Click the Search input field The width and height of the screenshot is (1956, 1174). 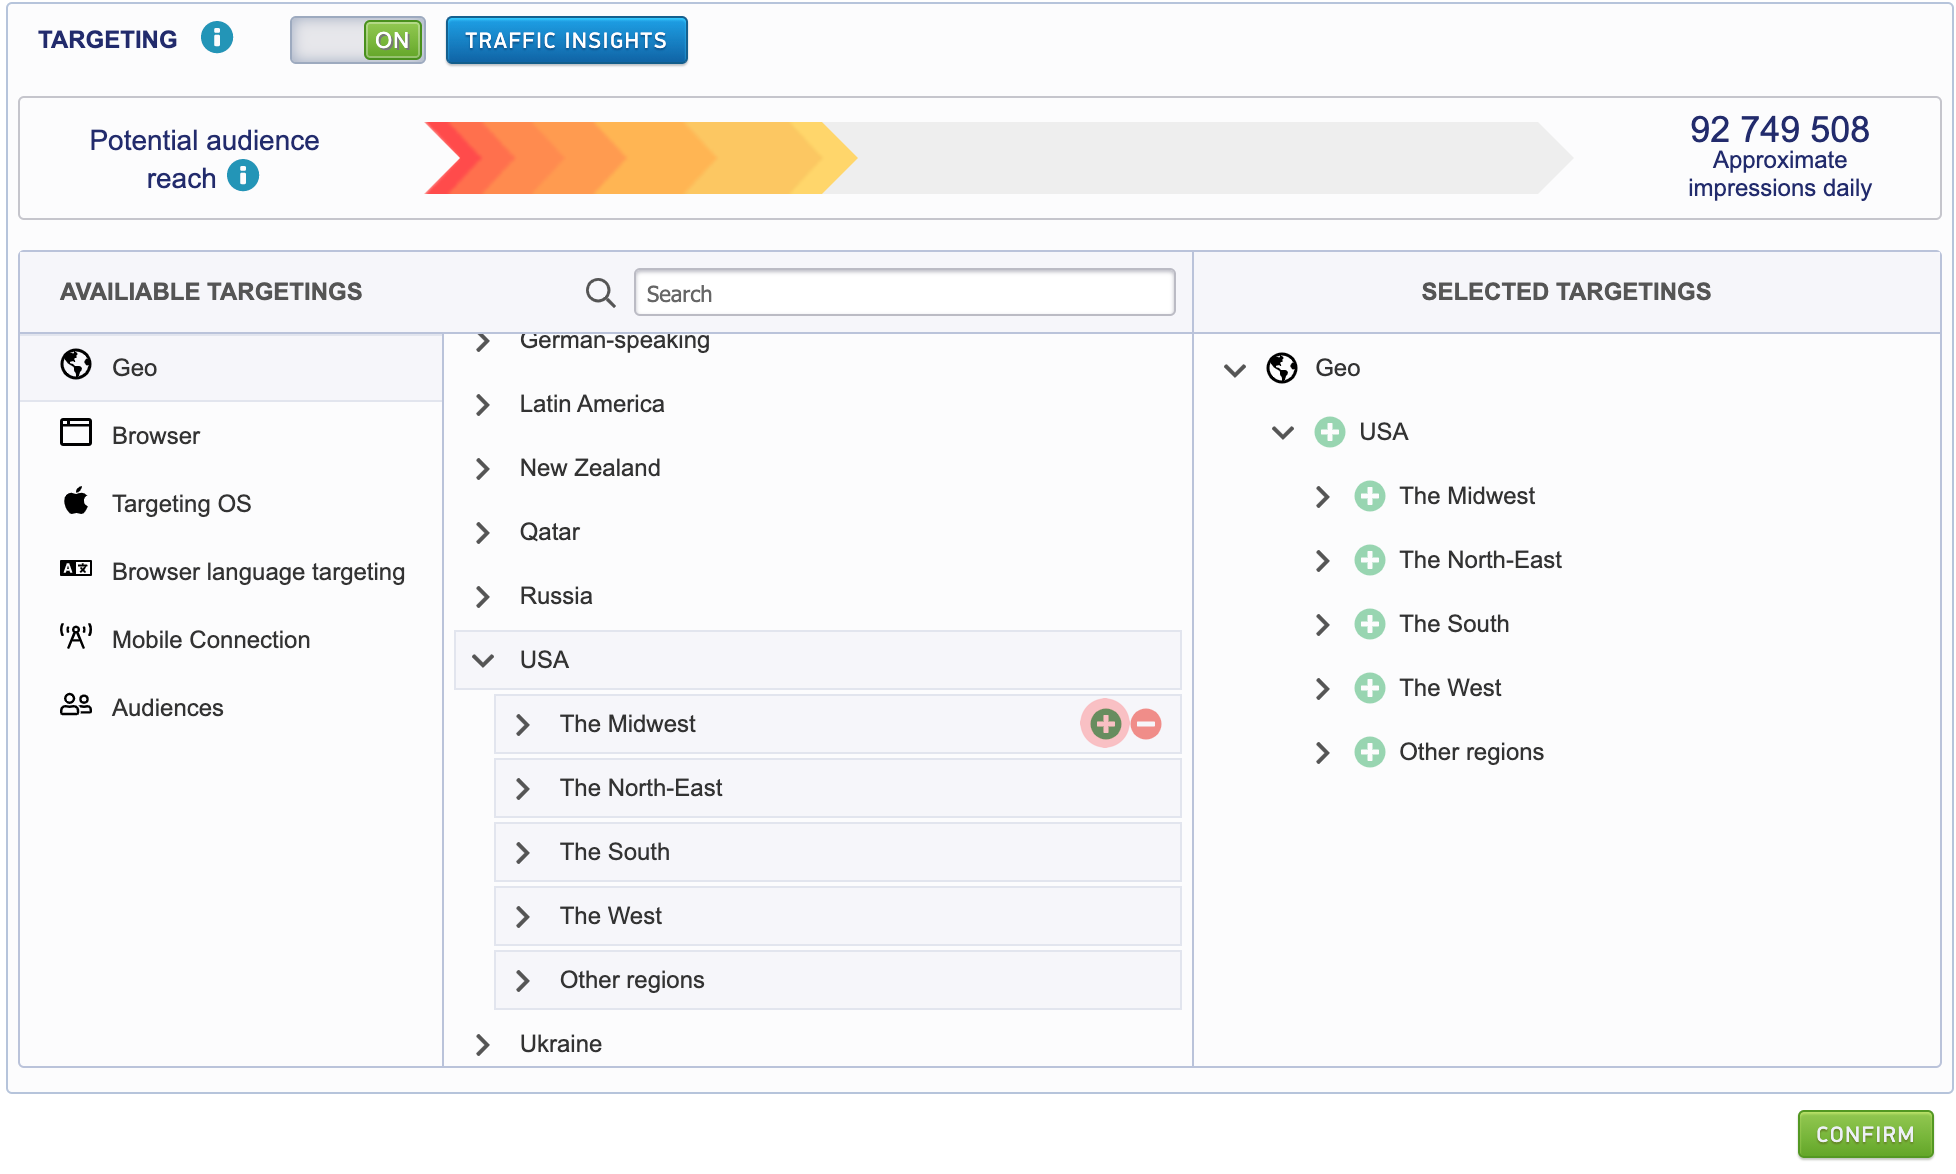905,292
